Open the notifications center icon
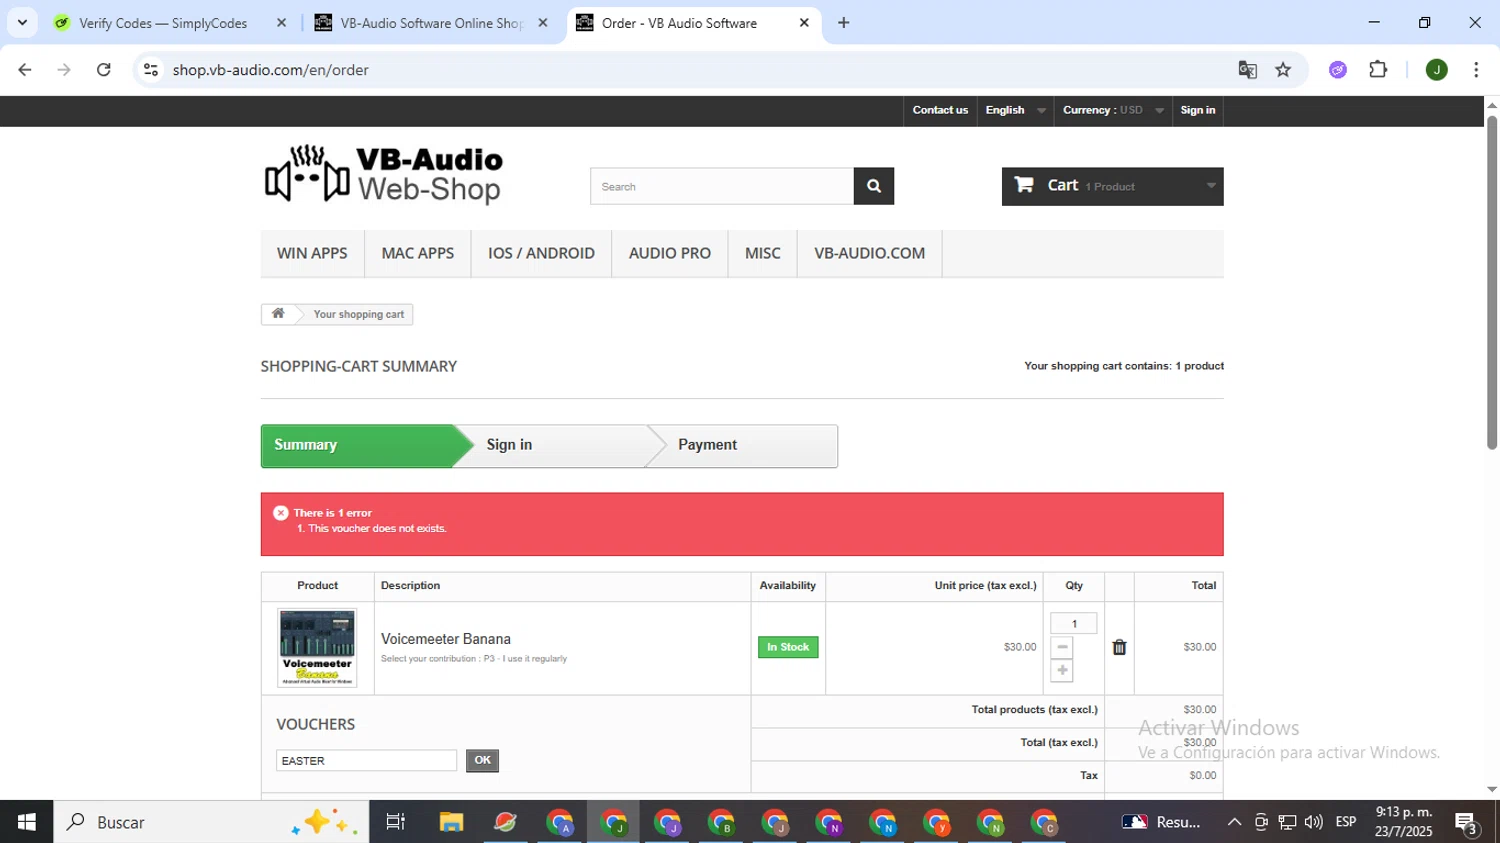 (x=1467, y=823)
